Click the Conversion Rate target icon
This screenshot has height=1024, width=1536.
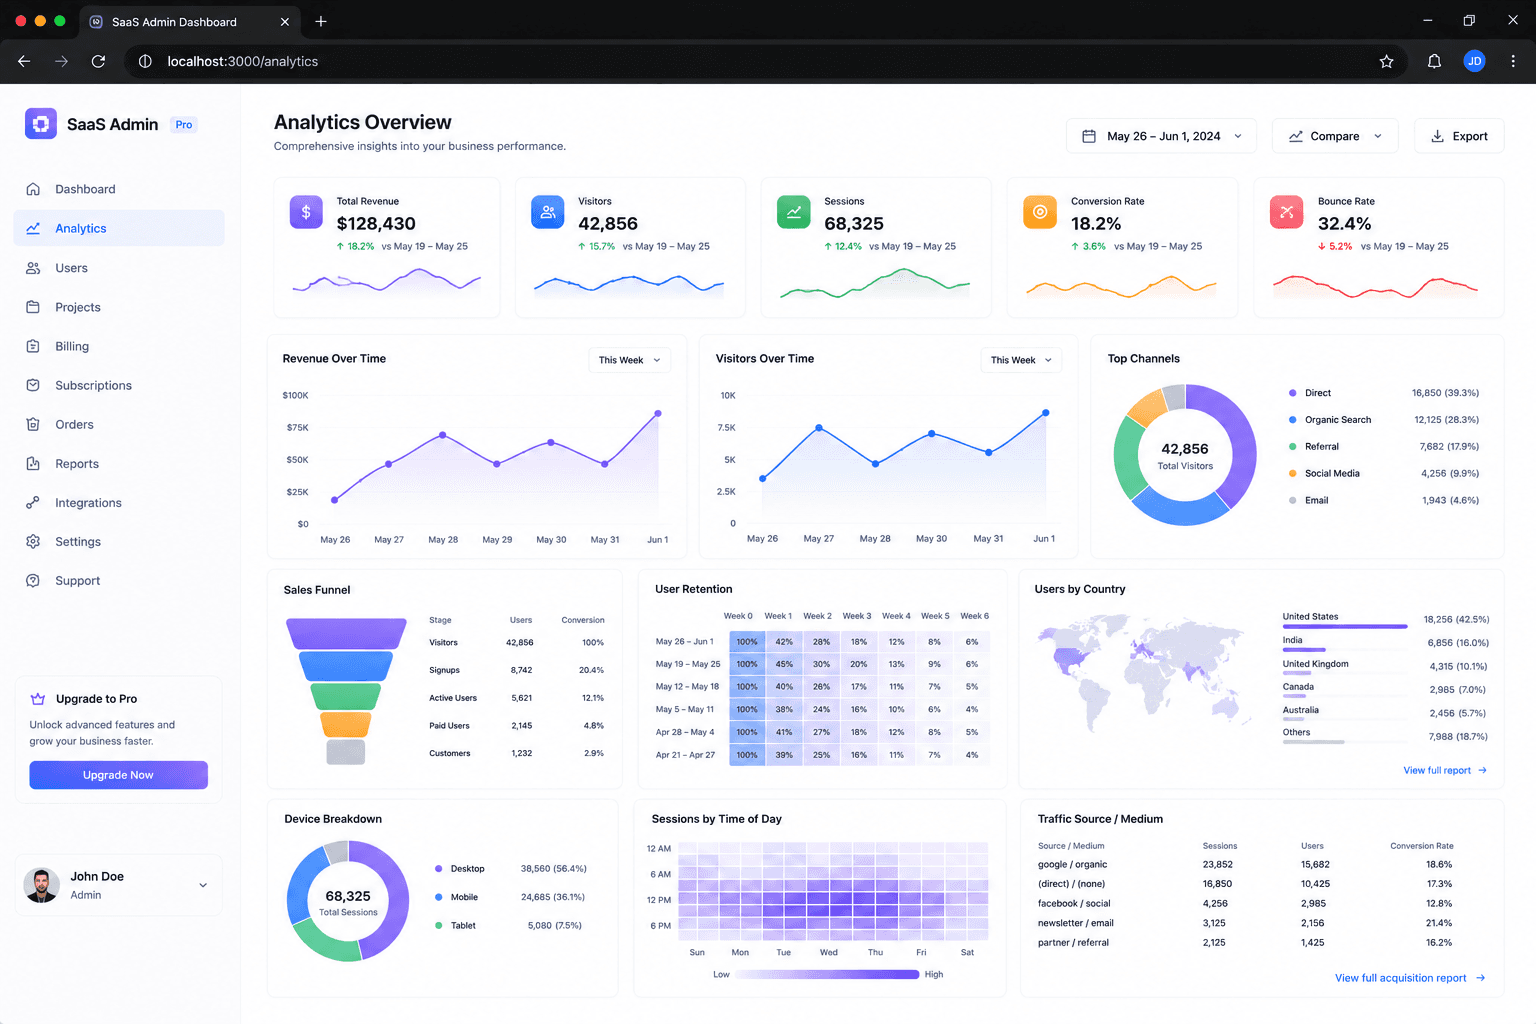coord(1040,212)
